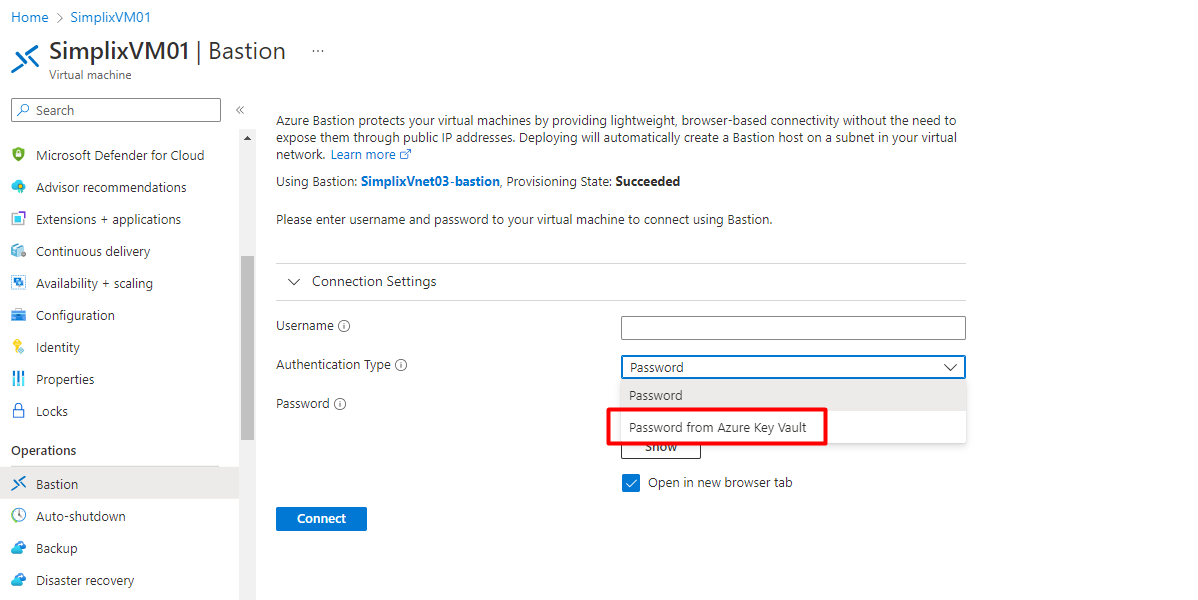The height and width of the screenshot is (600, 1198).
Task: Click the Advisor recommendations cloud icon
Action: pos(18,187)
